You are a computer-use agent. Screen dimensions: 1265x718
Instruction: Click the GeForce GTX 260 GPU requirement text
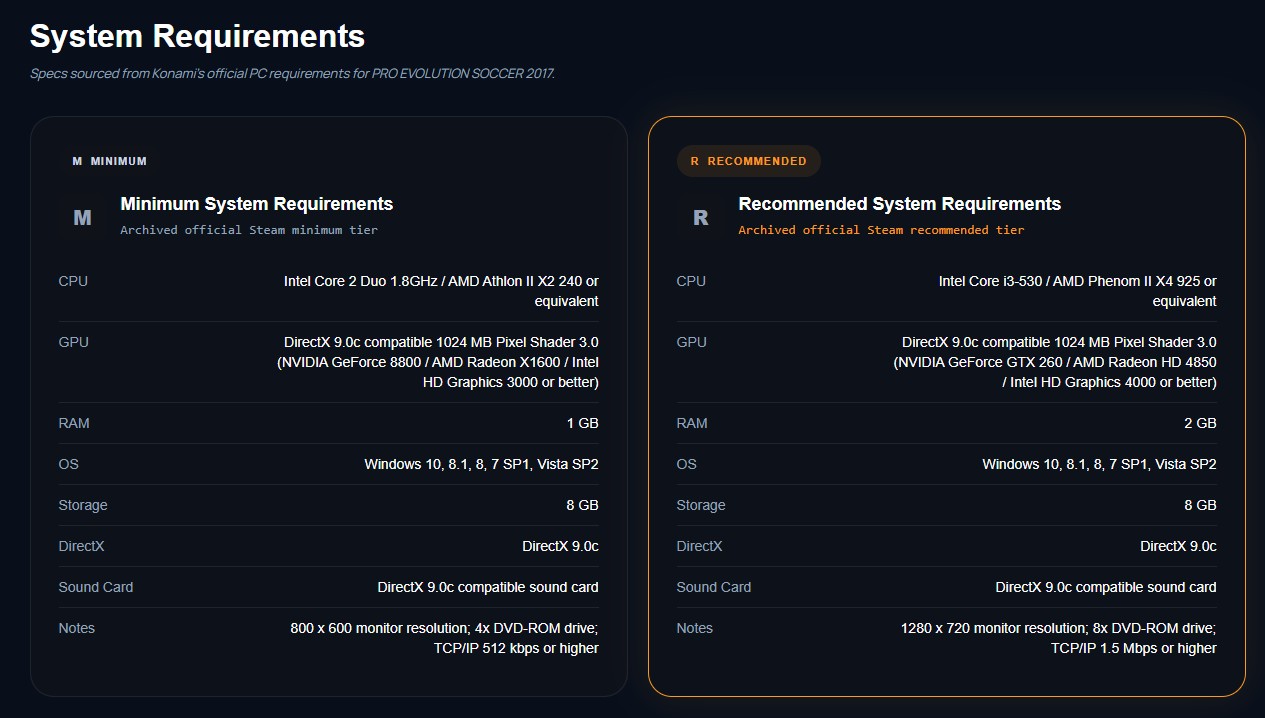[1055, 362]
